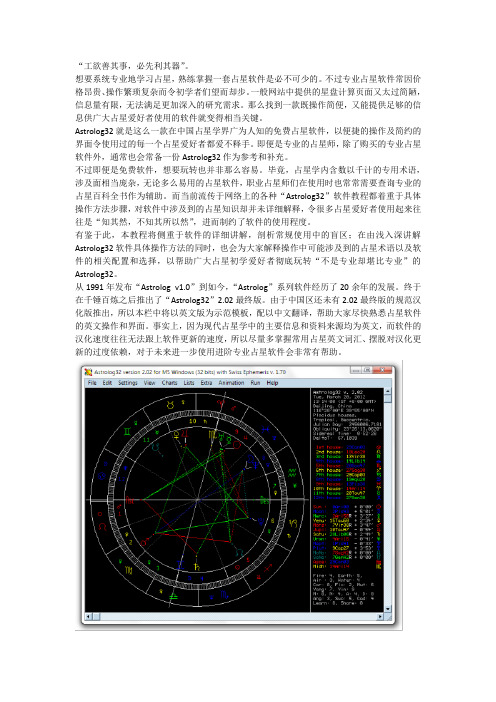Click the blue Cancer glyph on chart ring

pos(102,476)
